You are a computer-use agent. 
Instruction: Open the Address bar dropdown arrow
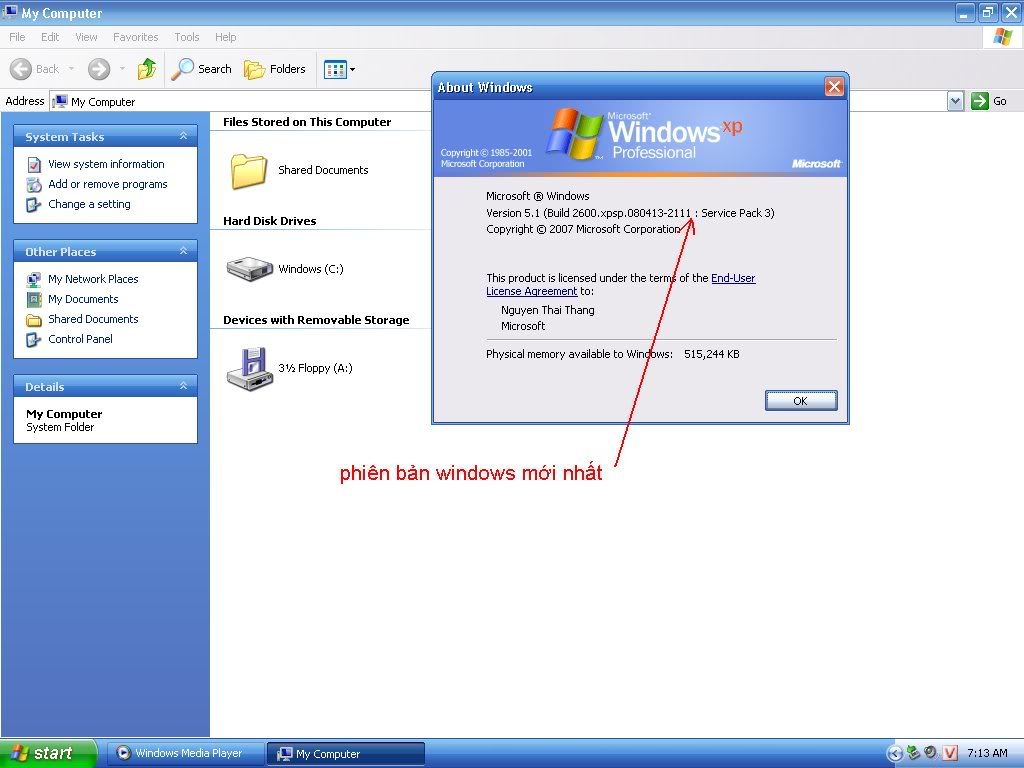(x=955, y=101)
